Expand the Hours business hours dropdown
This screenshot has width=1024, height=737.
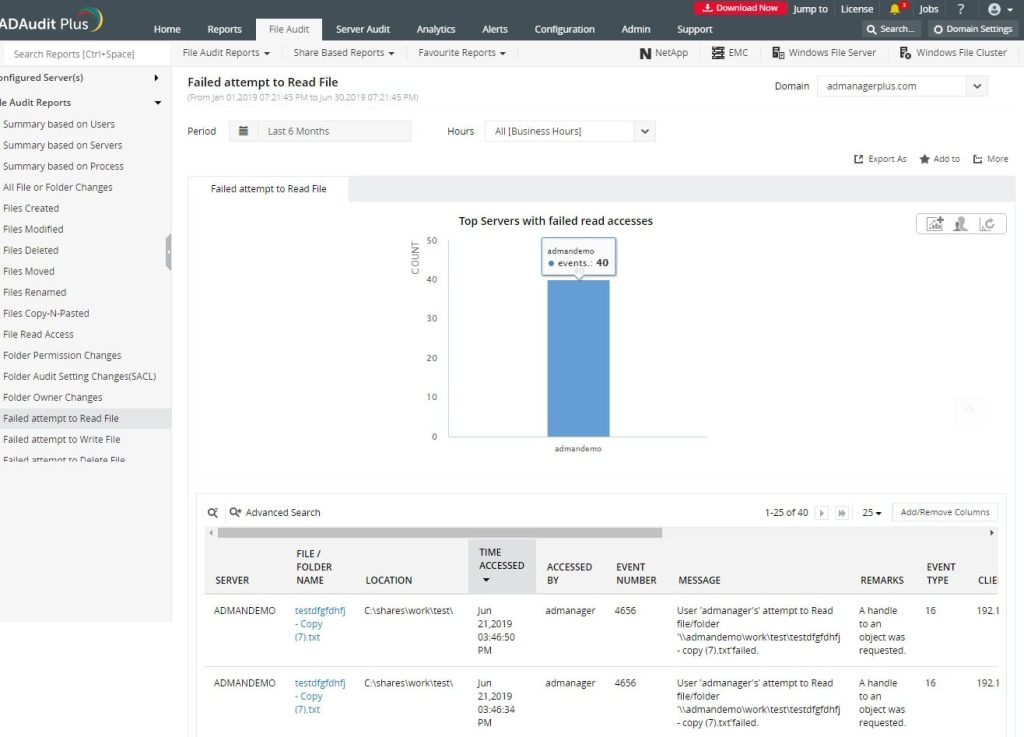click(x=569, y=131)
